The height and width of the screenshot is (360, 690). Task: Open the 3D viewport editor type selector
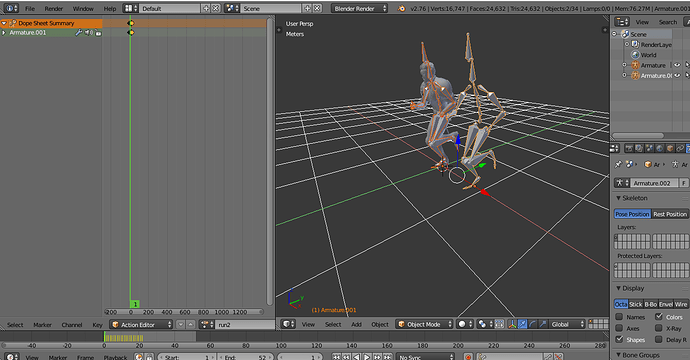(288, 324)
